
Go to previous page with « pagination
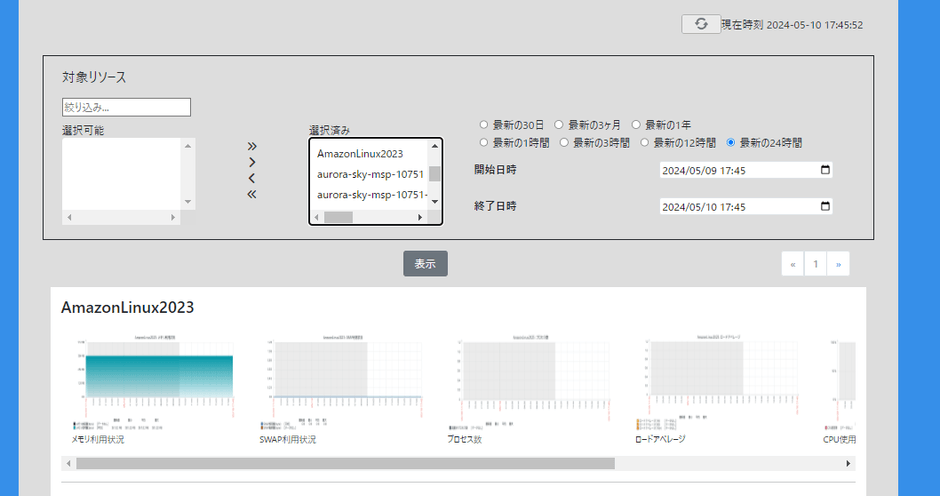pos(794,264)
